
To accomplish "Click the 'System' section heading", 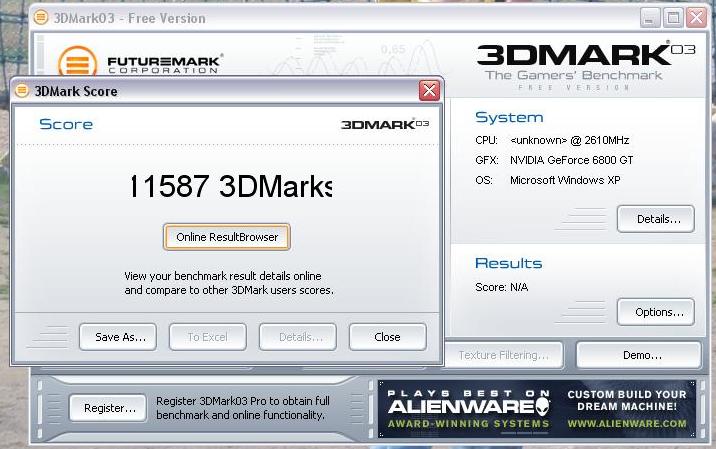I will click(509, 117).
